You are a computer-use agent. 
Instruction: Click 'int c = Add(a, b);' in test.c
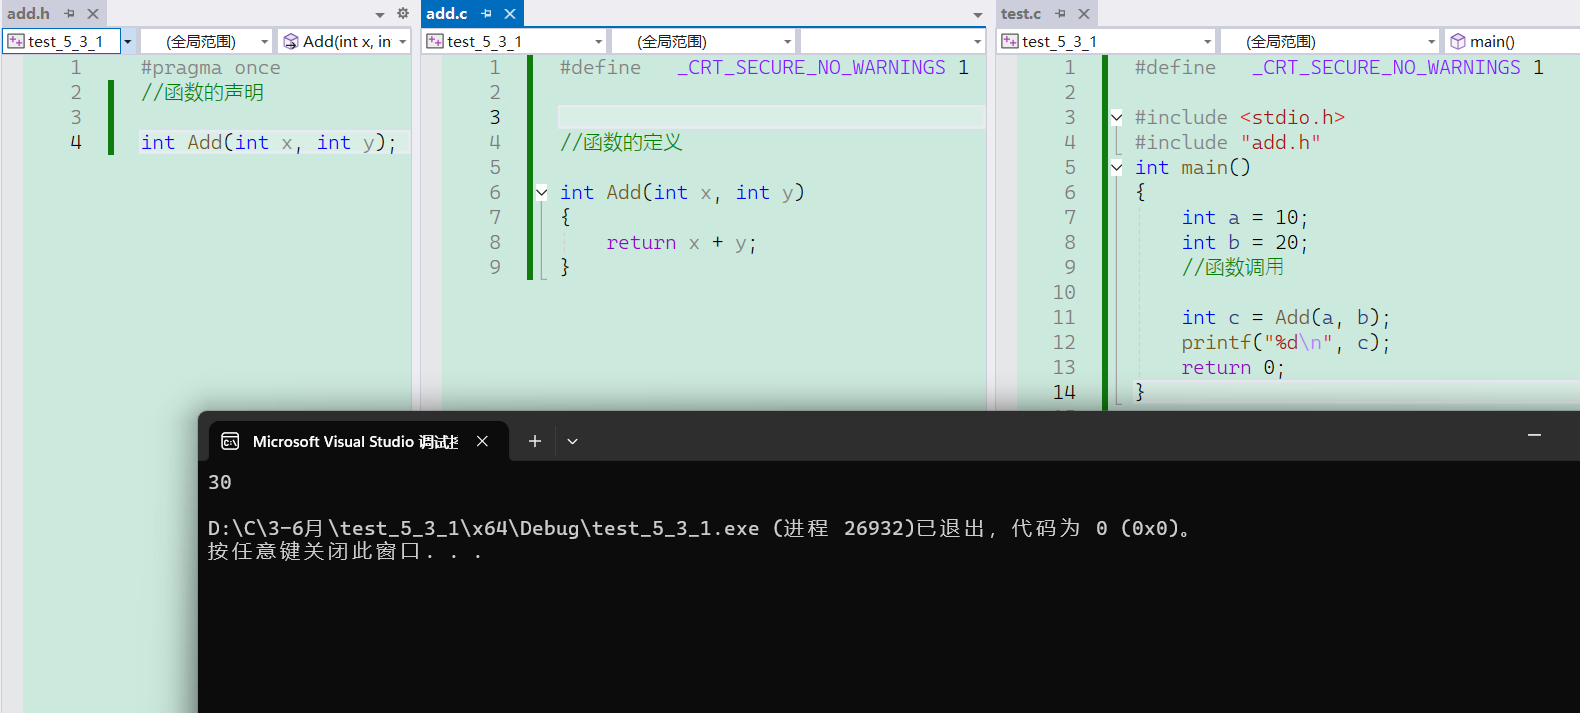pos(1286,318)
